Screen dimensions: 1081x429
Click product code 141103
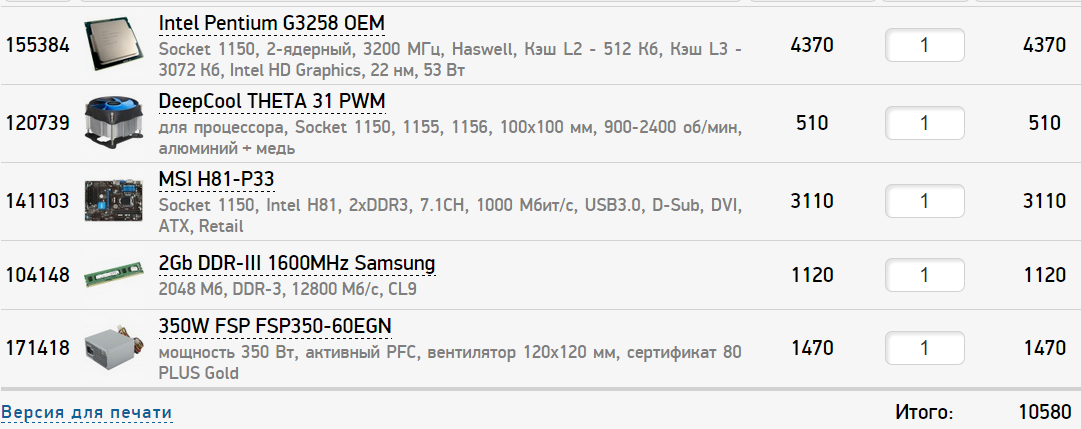[x=38, y=201]
